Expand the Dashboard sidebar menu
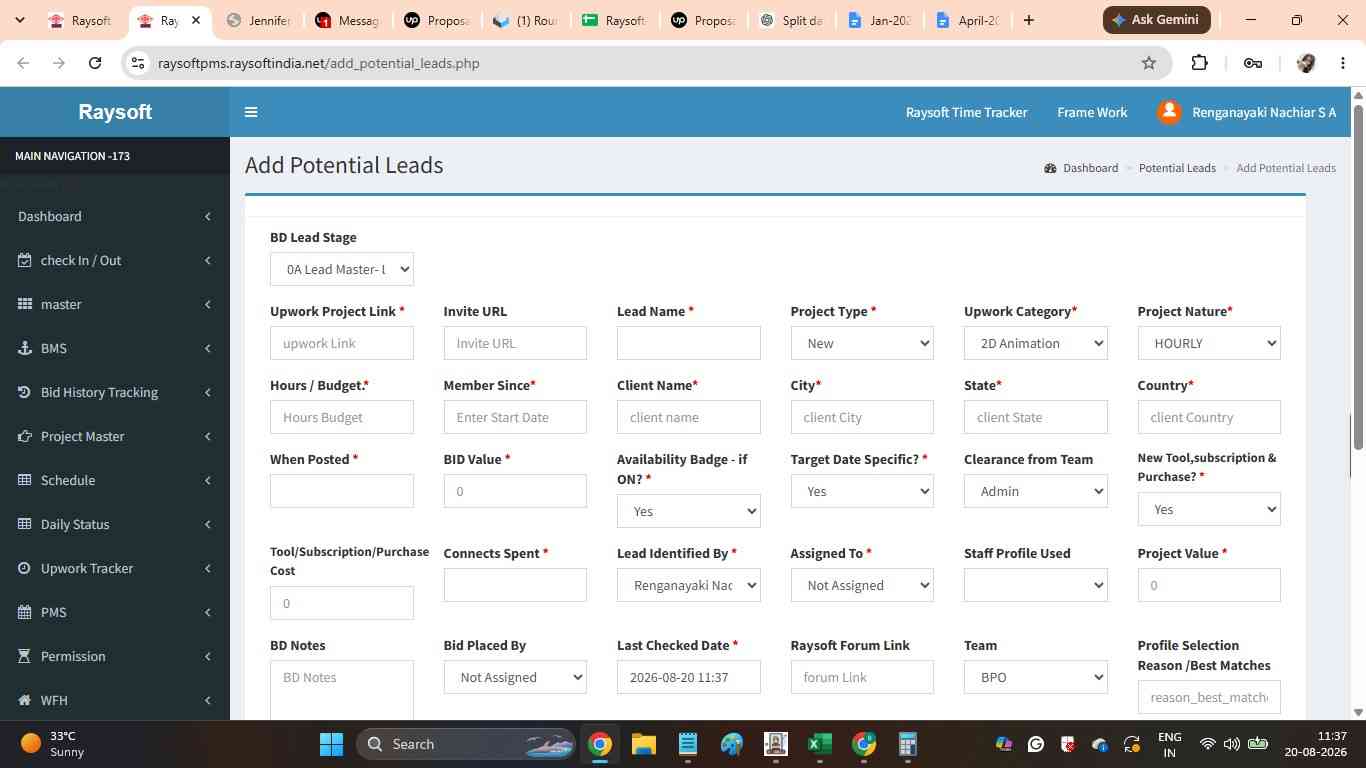 [115, 216]
